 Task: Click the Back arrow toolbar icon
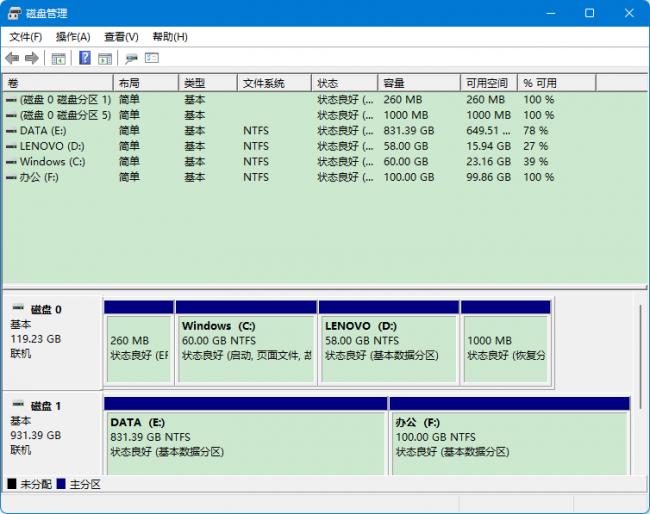(12, 58)
